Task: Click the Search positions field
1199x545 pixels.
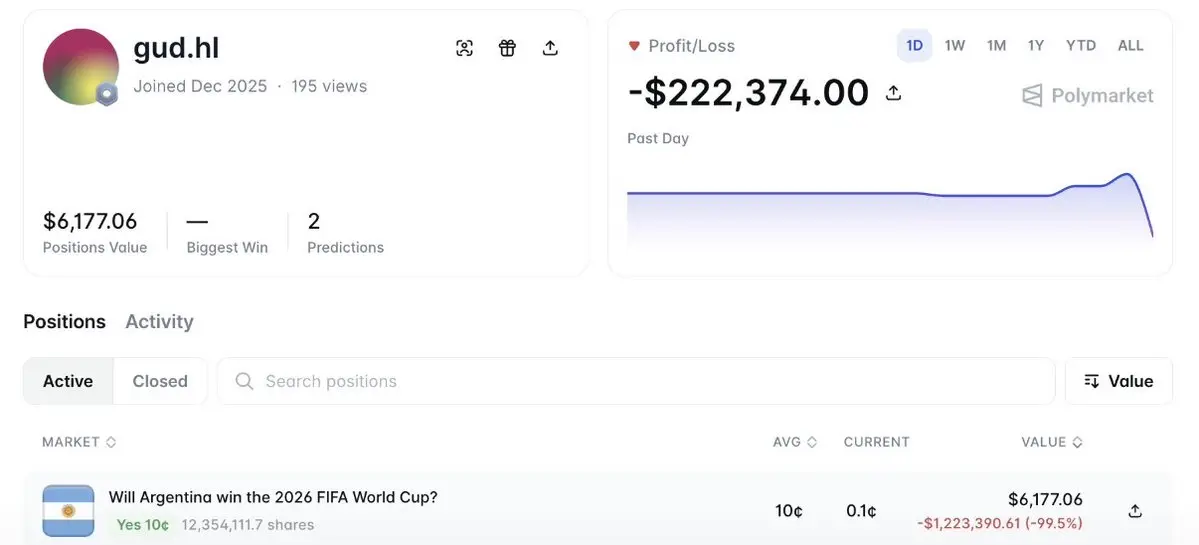Action: pyautogui.click(x=635, y=381)
